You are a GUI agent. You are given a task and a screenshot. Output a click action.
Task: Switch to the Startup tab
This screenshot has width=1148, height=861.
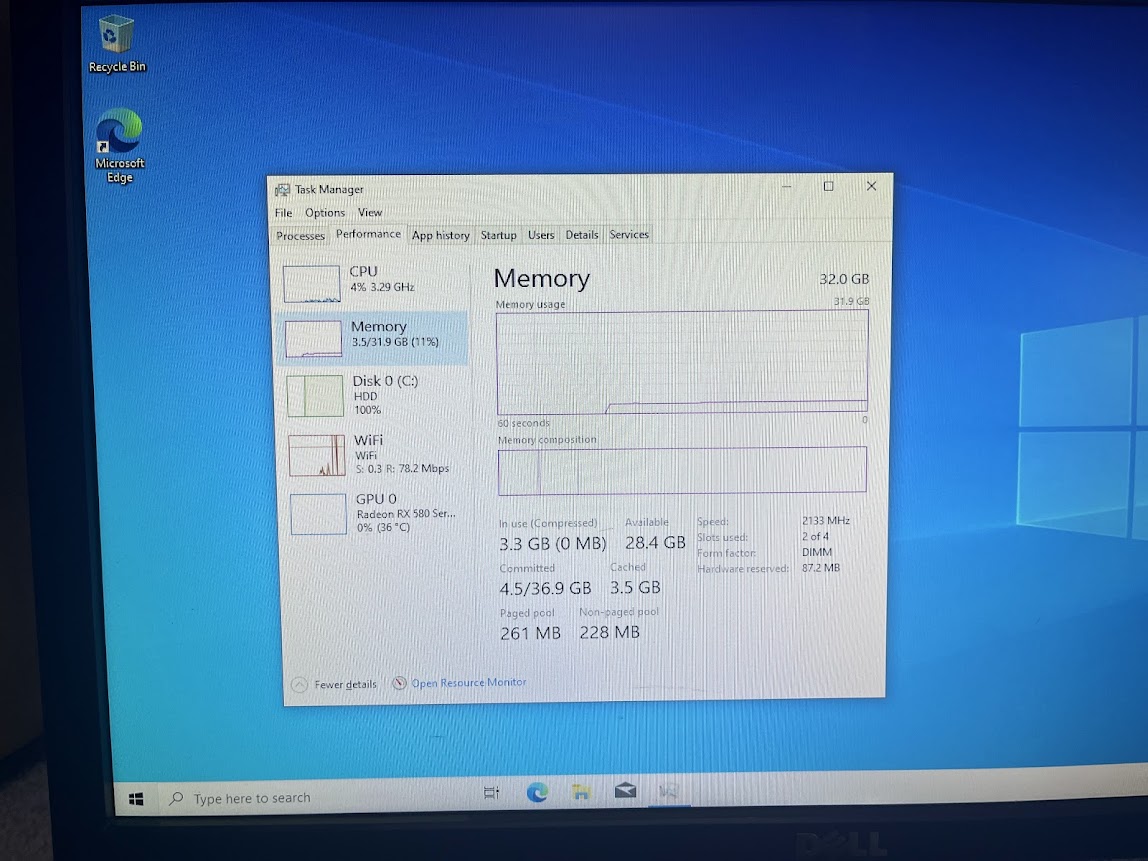click(498, 235)
